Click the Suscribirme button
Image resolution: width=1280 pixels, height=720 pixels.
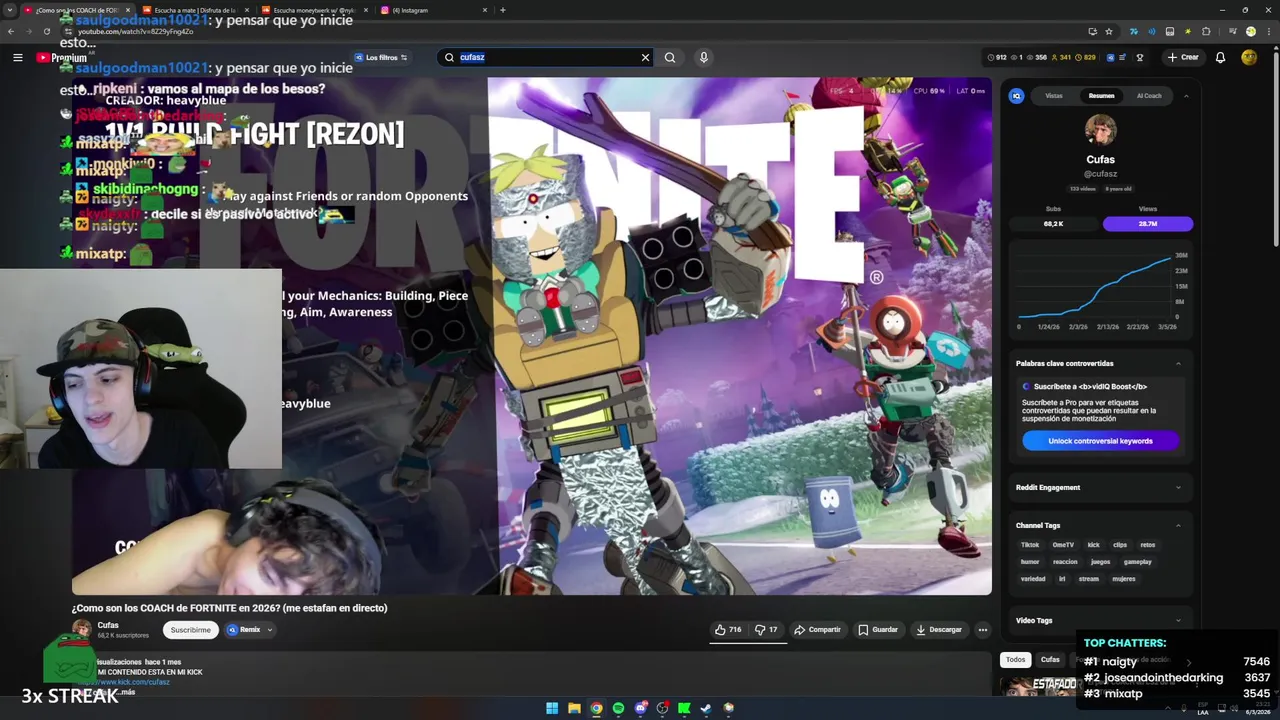[190, 630]
